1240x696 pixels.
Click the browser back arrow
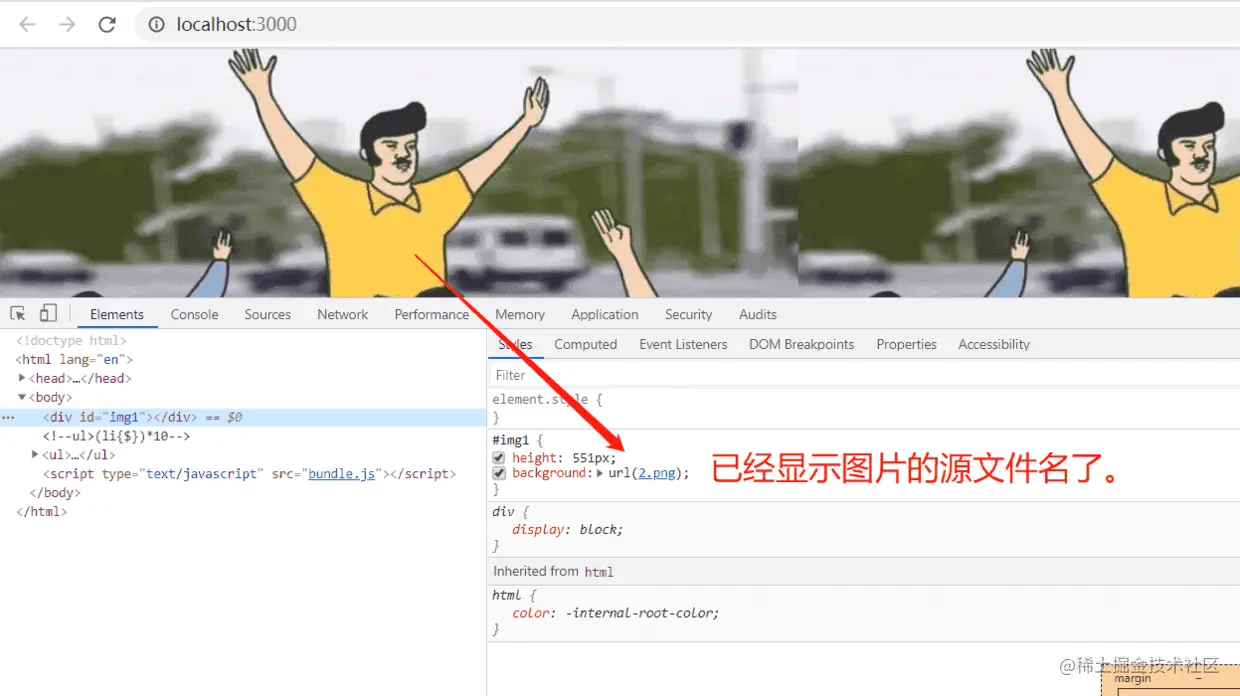tap(27, 25)
